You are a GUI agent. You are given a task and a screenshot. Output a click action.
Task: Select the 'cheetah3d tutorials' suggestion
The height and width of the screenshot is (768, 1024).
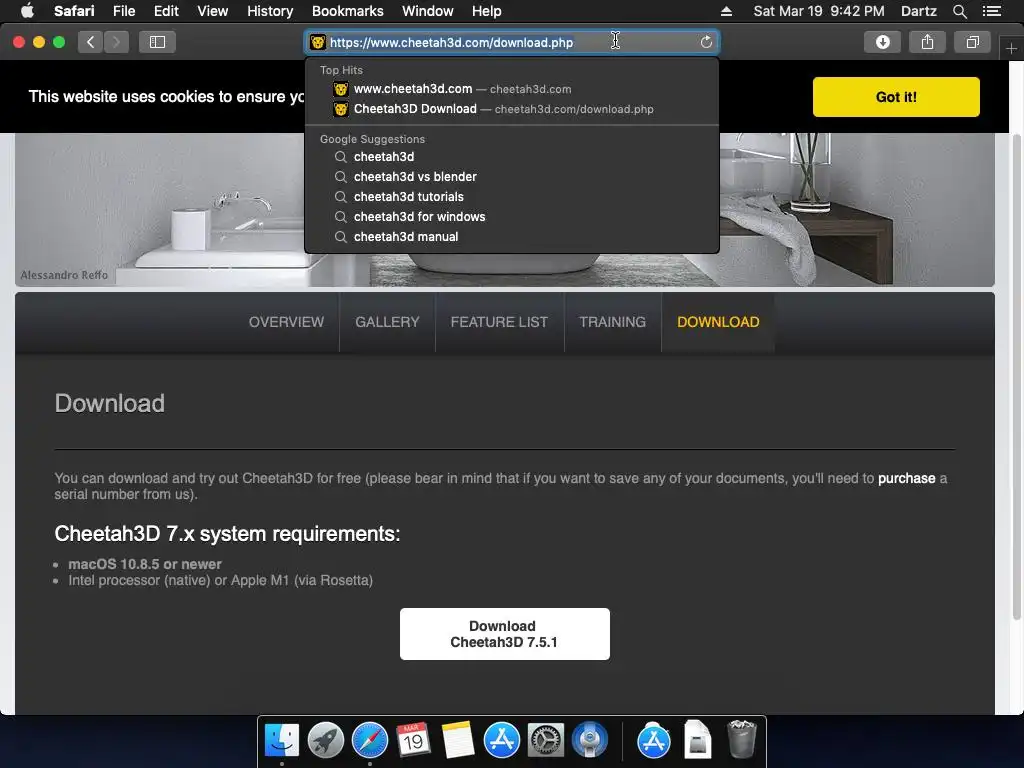tap(512, 197)
